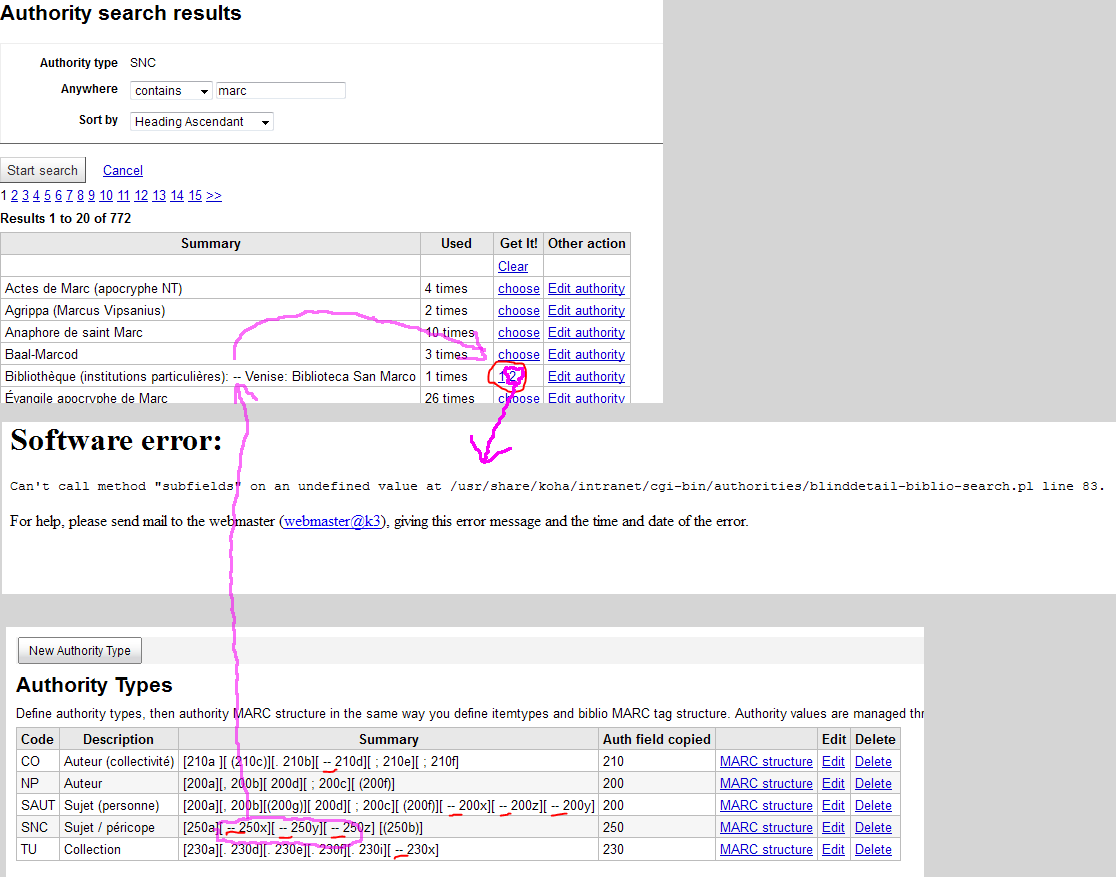This screenshot has height=877, width=1116.
Task: Go to results page 2
Action: (x=14, y=196)
